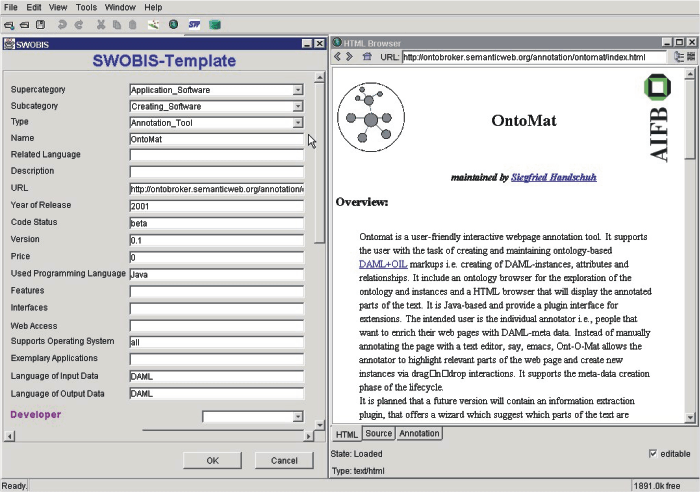The image size is (700, 492).
Task: Go forward in the HTML Browser
Action: click(x=351, y=58)
